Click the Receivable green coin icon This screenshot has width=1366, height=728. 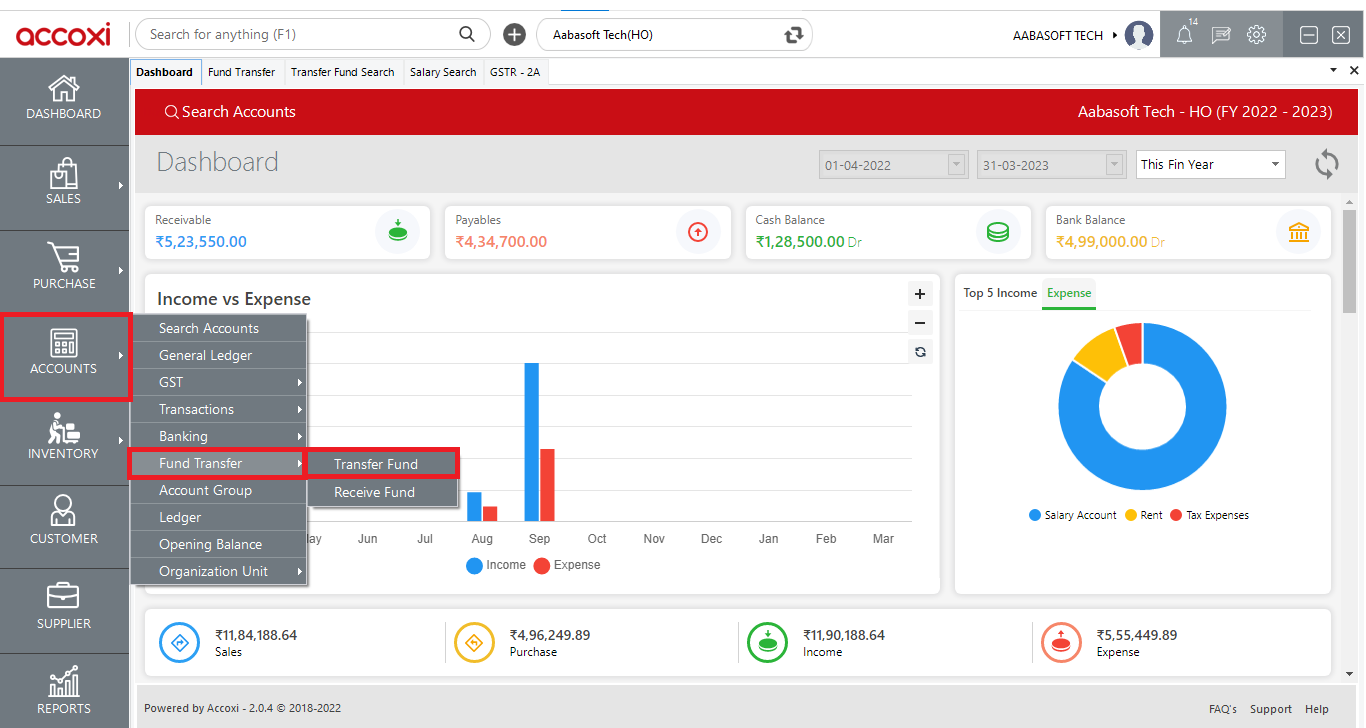[x=397, y=232]
